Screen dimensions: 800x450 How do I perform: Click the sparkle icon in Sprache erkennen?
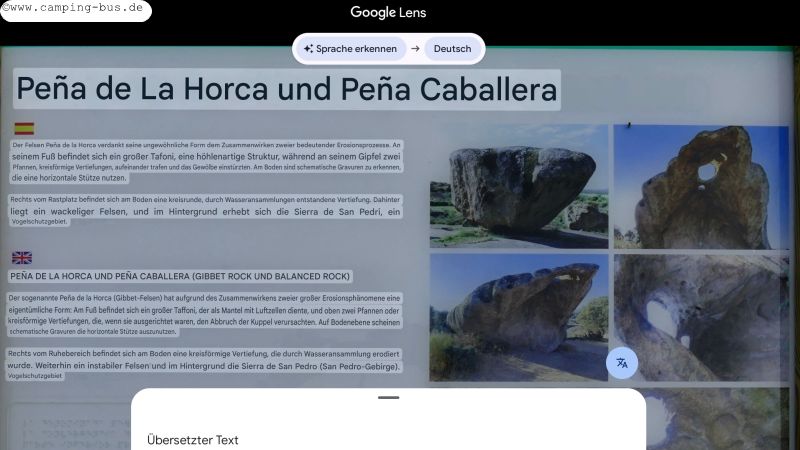point(310,49)
